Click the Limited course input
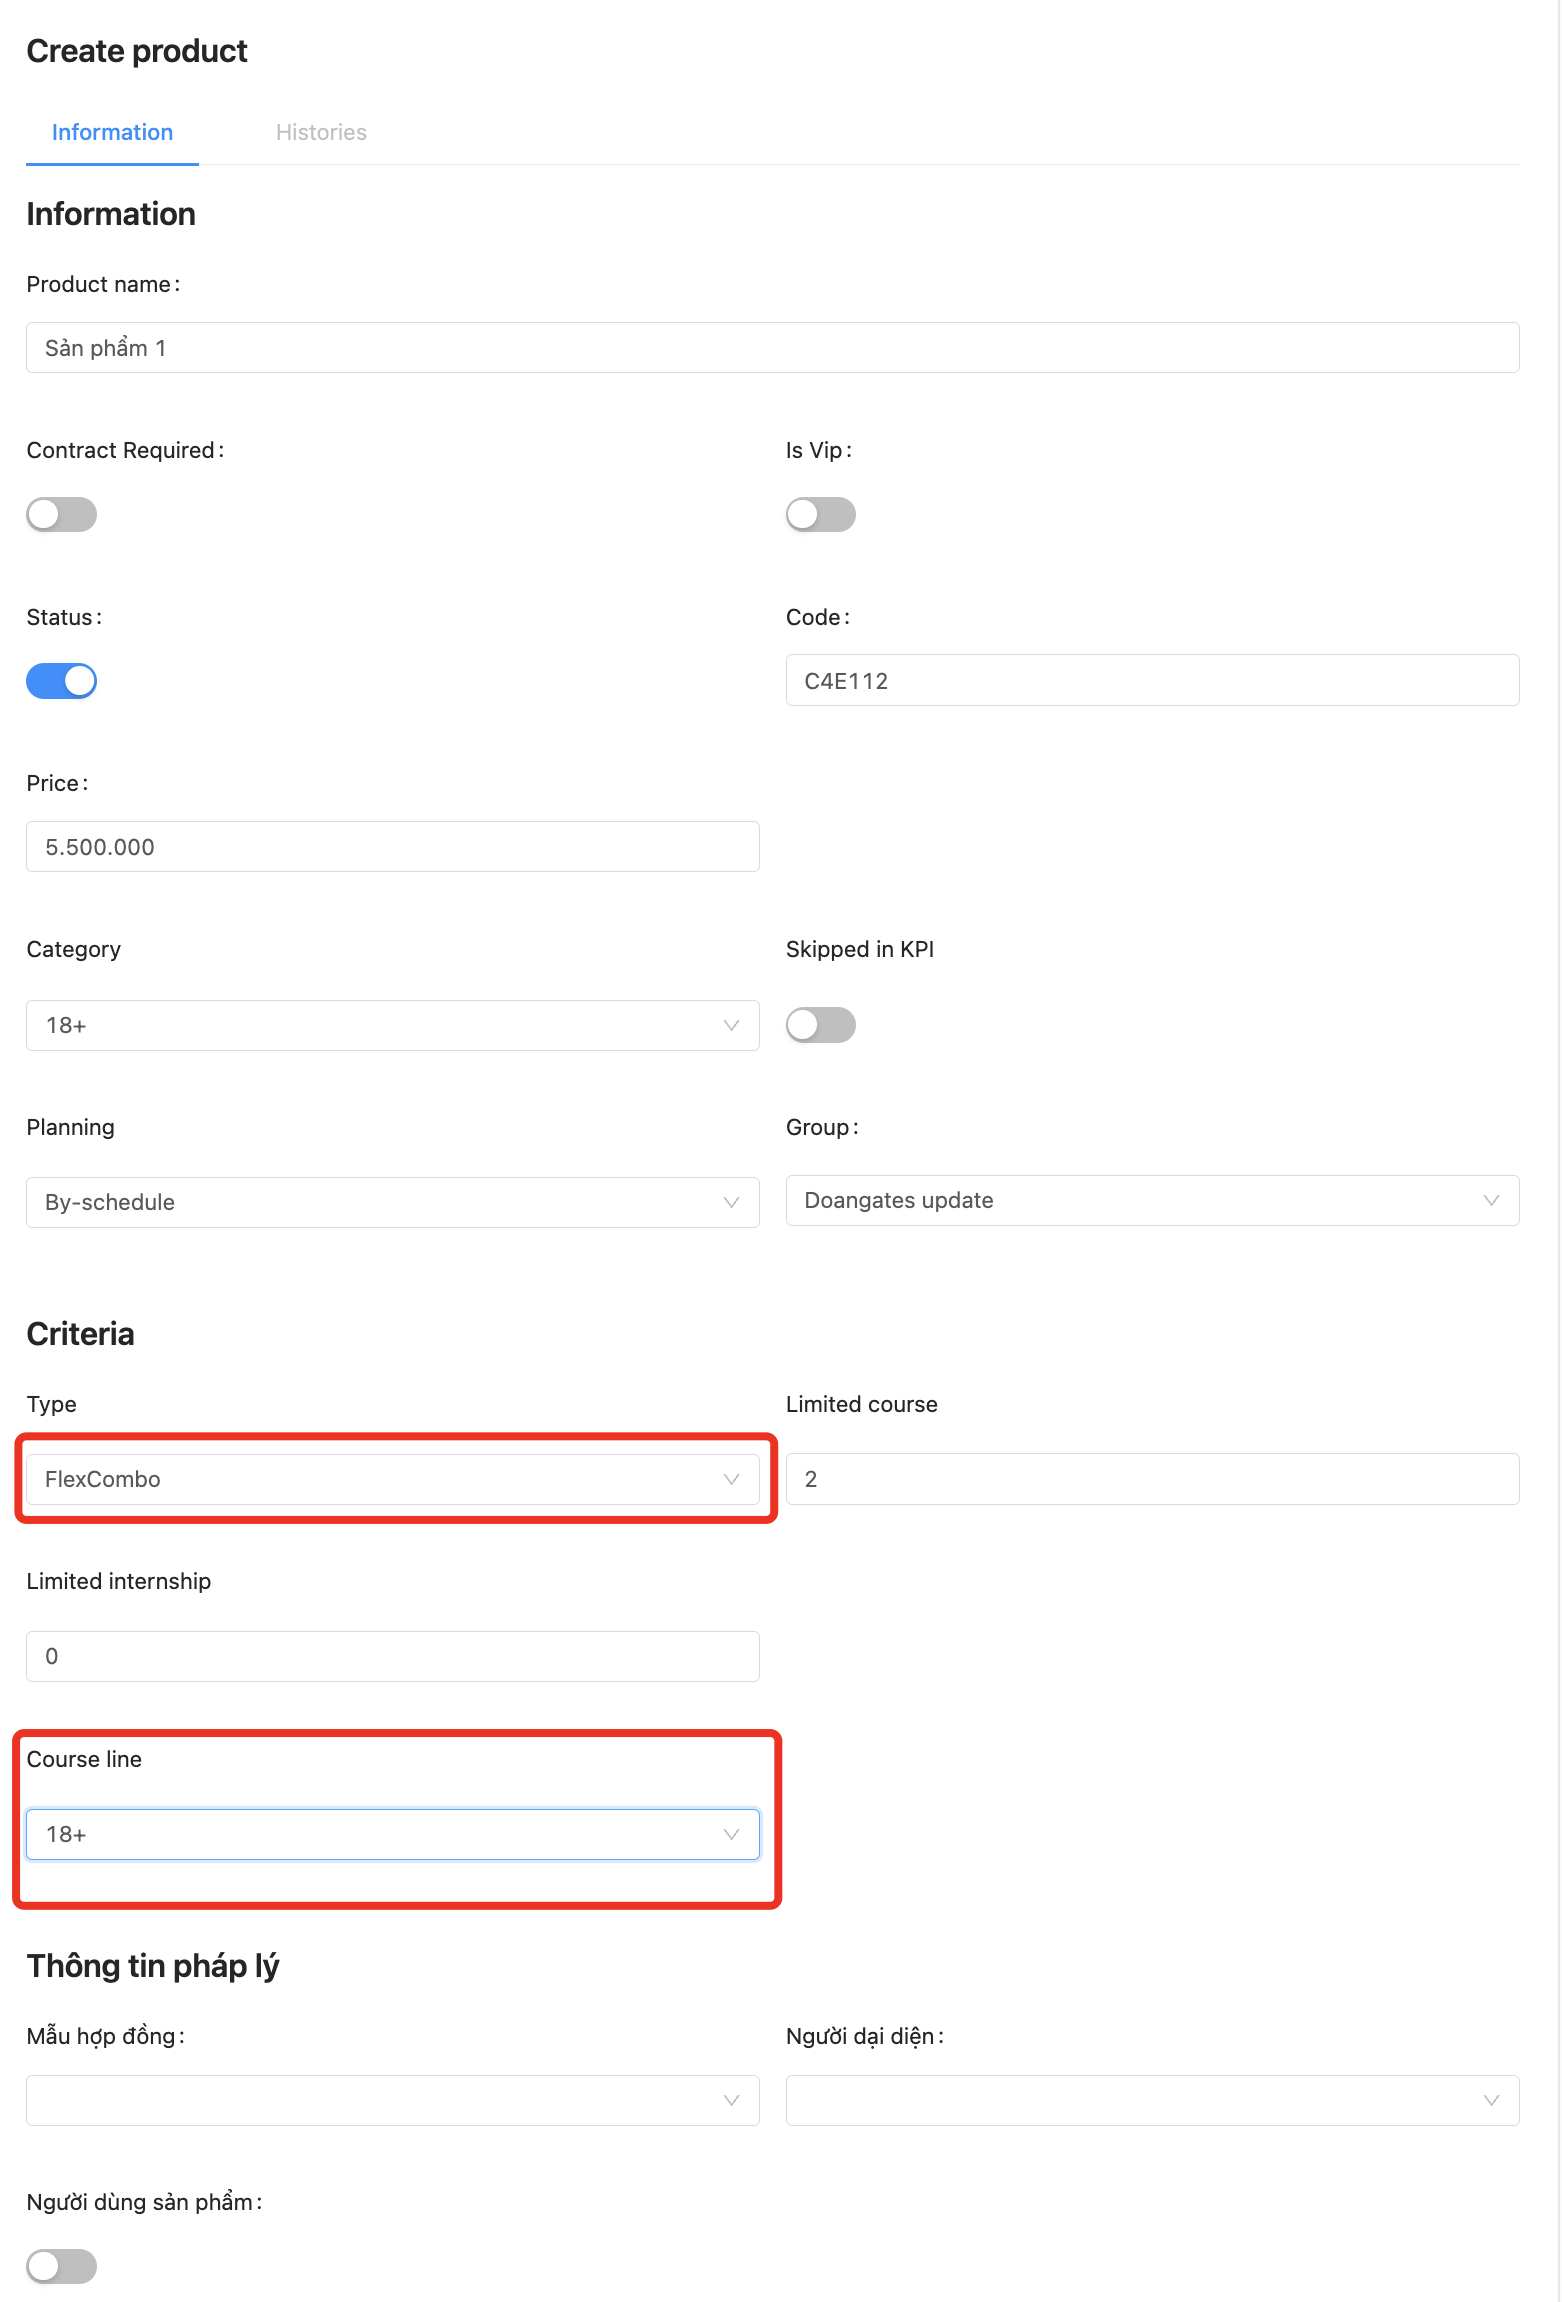 tap(1152, 1479)
